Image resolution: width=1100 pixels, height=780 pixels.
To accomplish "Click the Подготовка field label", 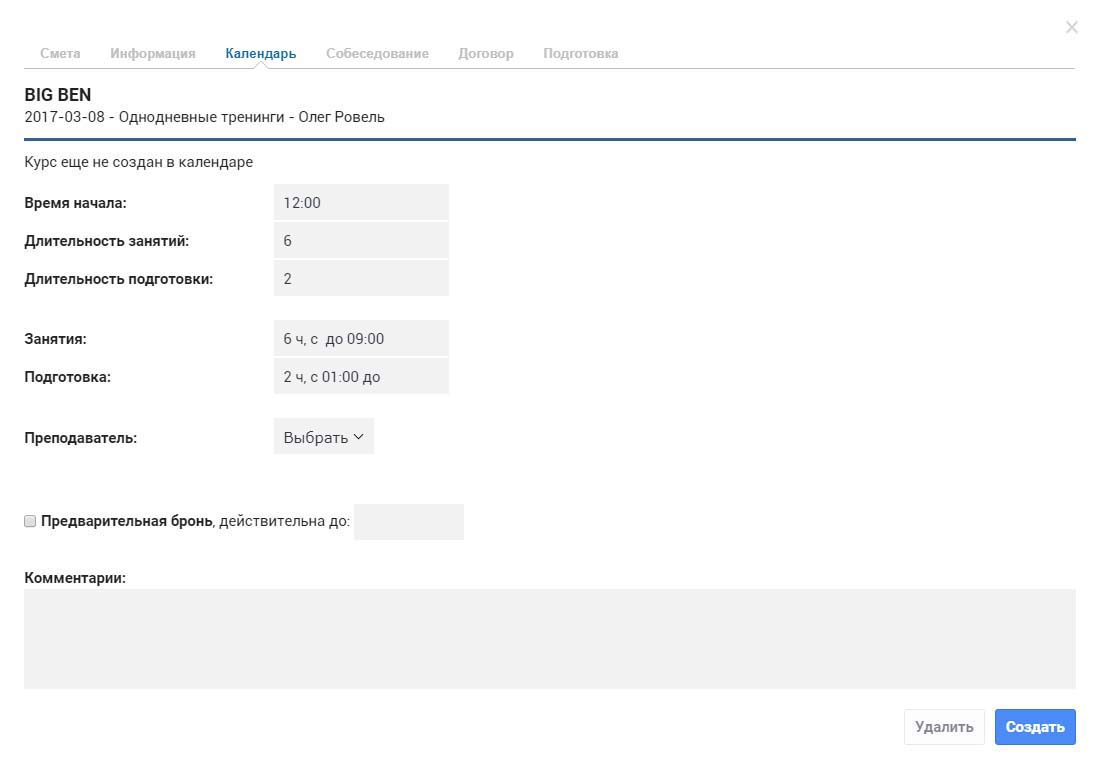I will 67,377.
